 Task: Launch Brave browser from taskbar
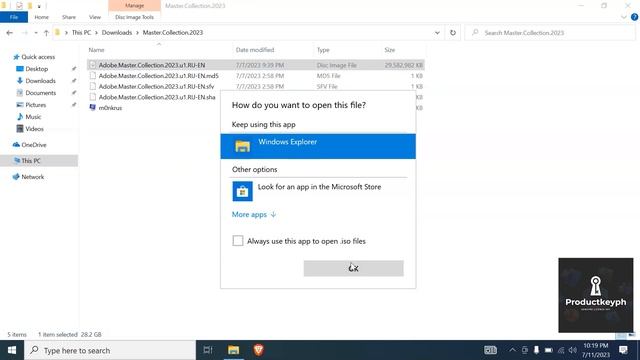pyautogui.click(x=259, y=350)
